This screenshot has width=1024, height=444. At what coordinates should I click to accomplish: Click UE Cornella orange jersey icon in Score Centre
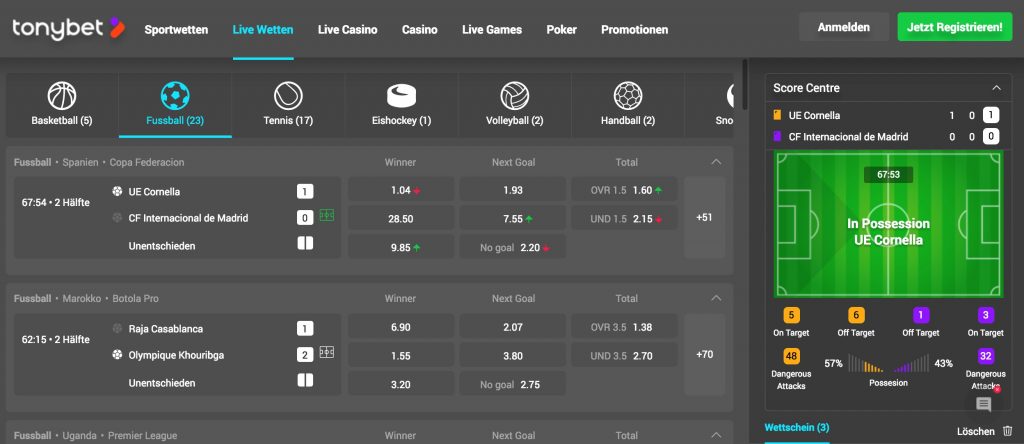[777, 116]
